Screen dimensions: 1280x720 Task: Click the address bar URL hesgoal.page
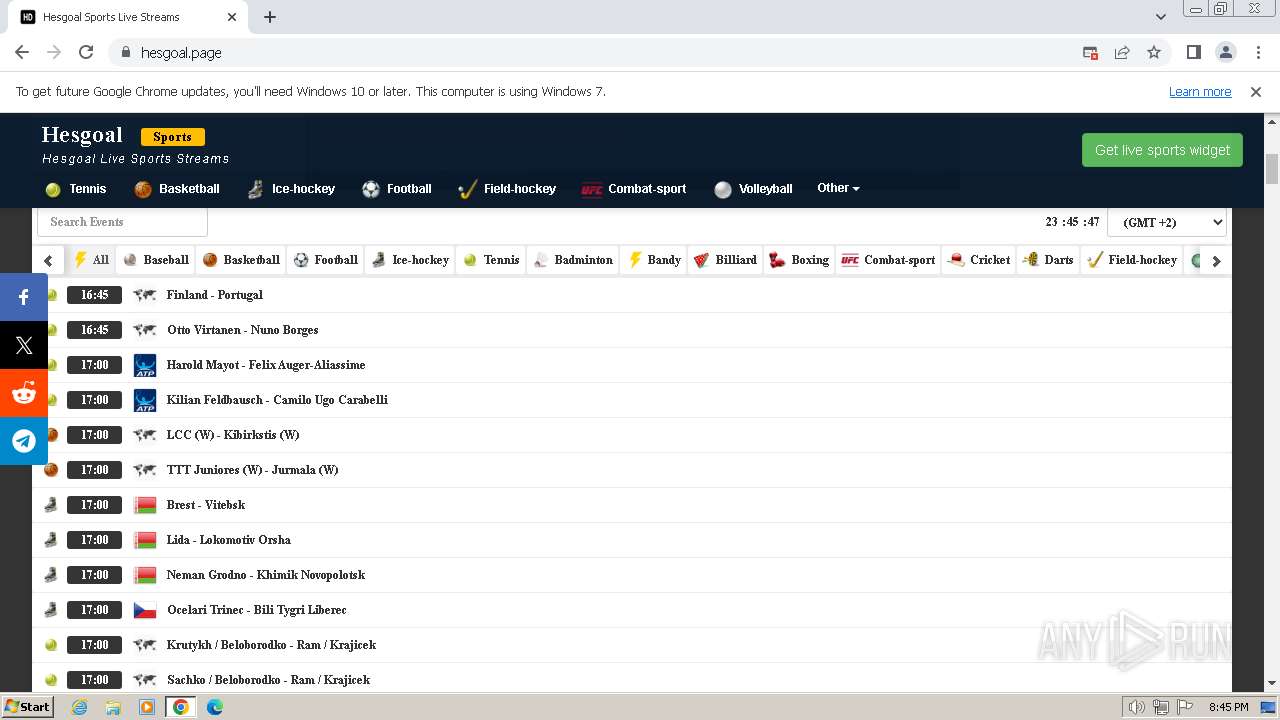pos(181,52)
